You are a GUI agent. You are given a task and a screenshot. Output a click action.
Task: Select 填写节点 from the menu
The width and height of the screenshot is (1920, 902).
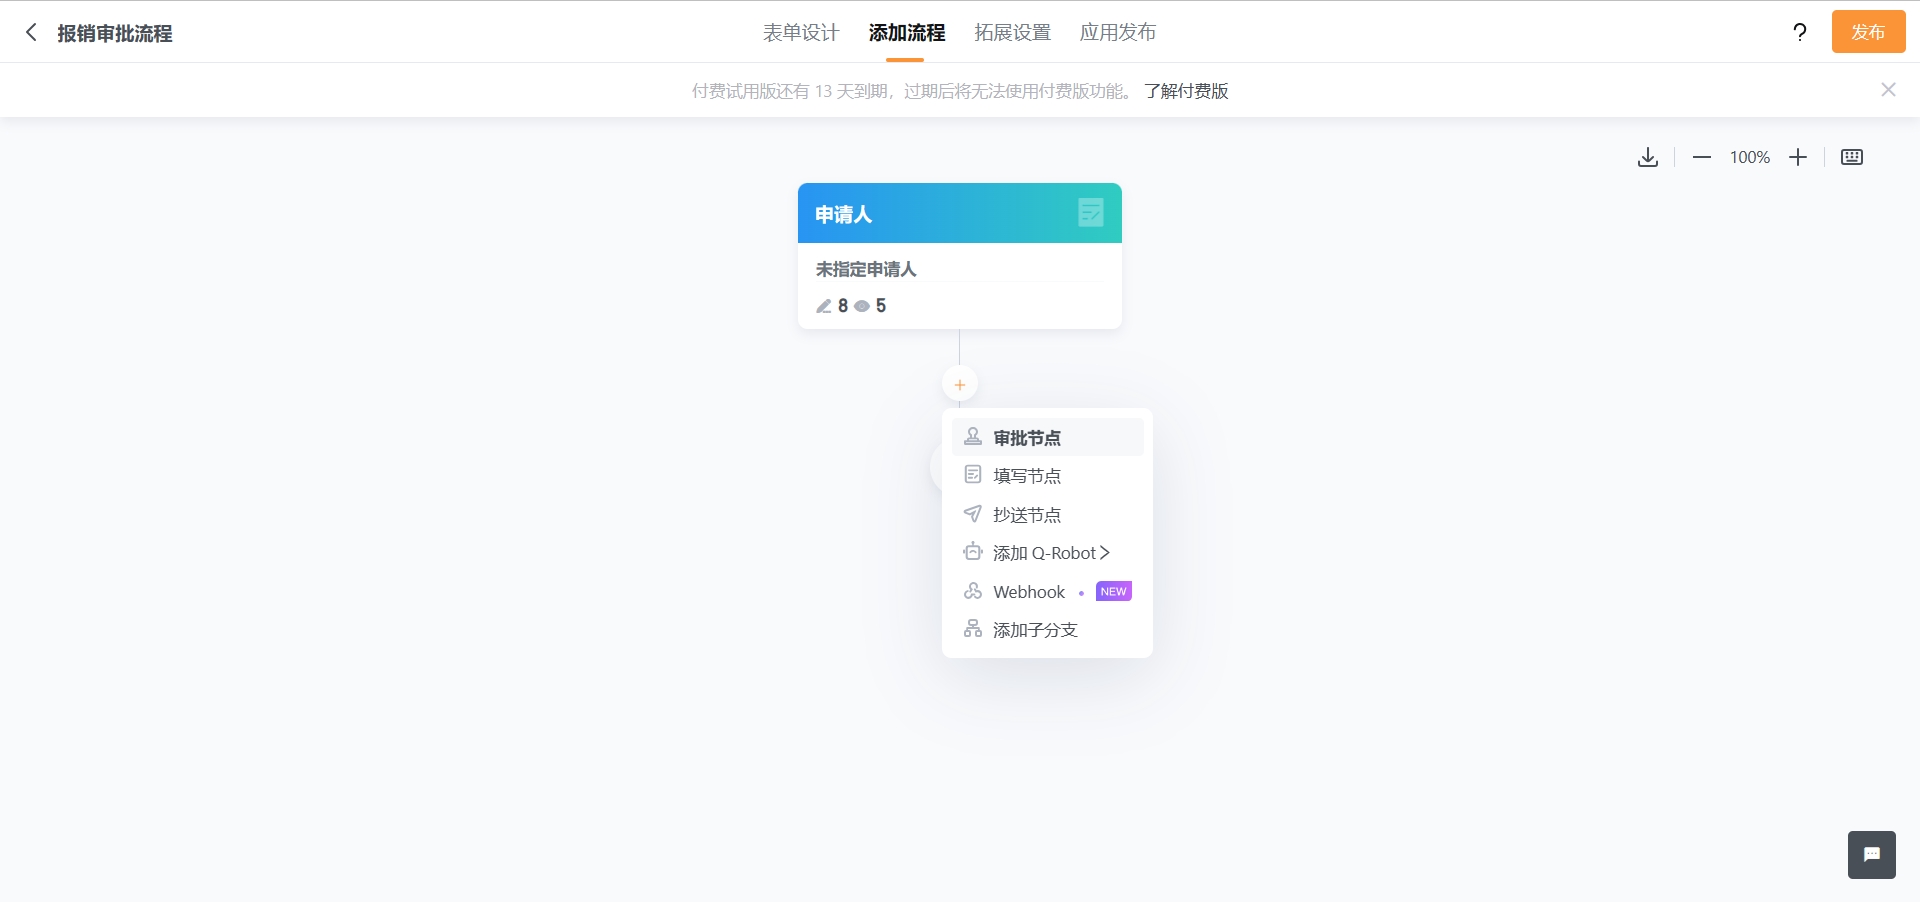pyautogui.click(x=1047, y=476)
